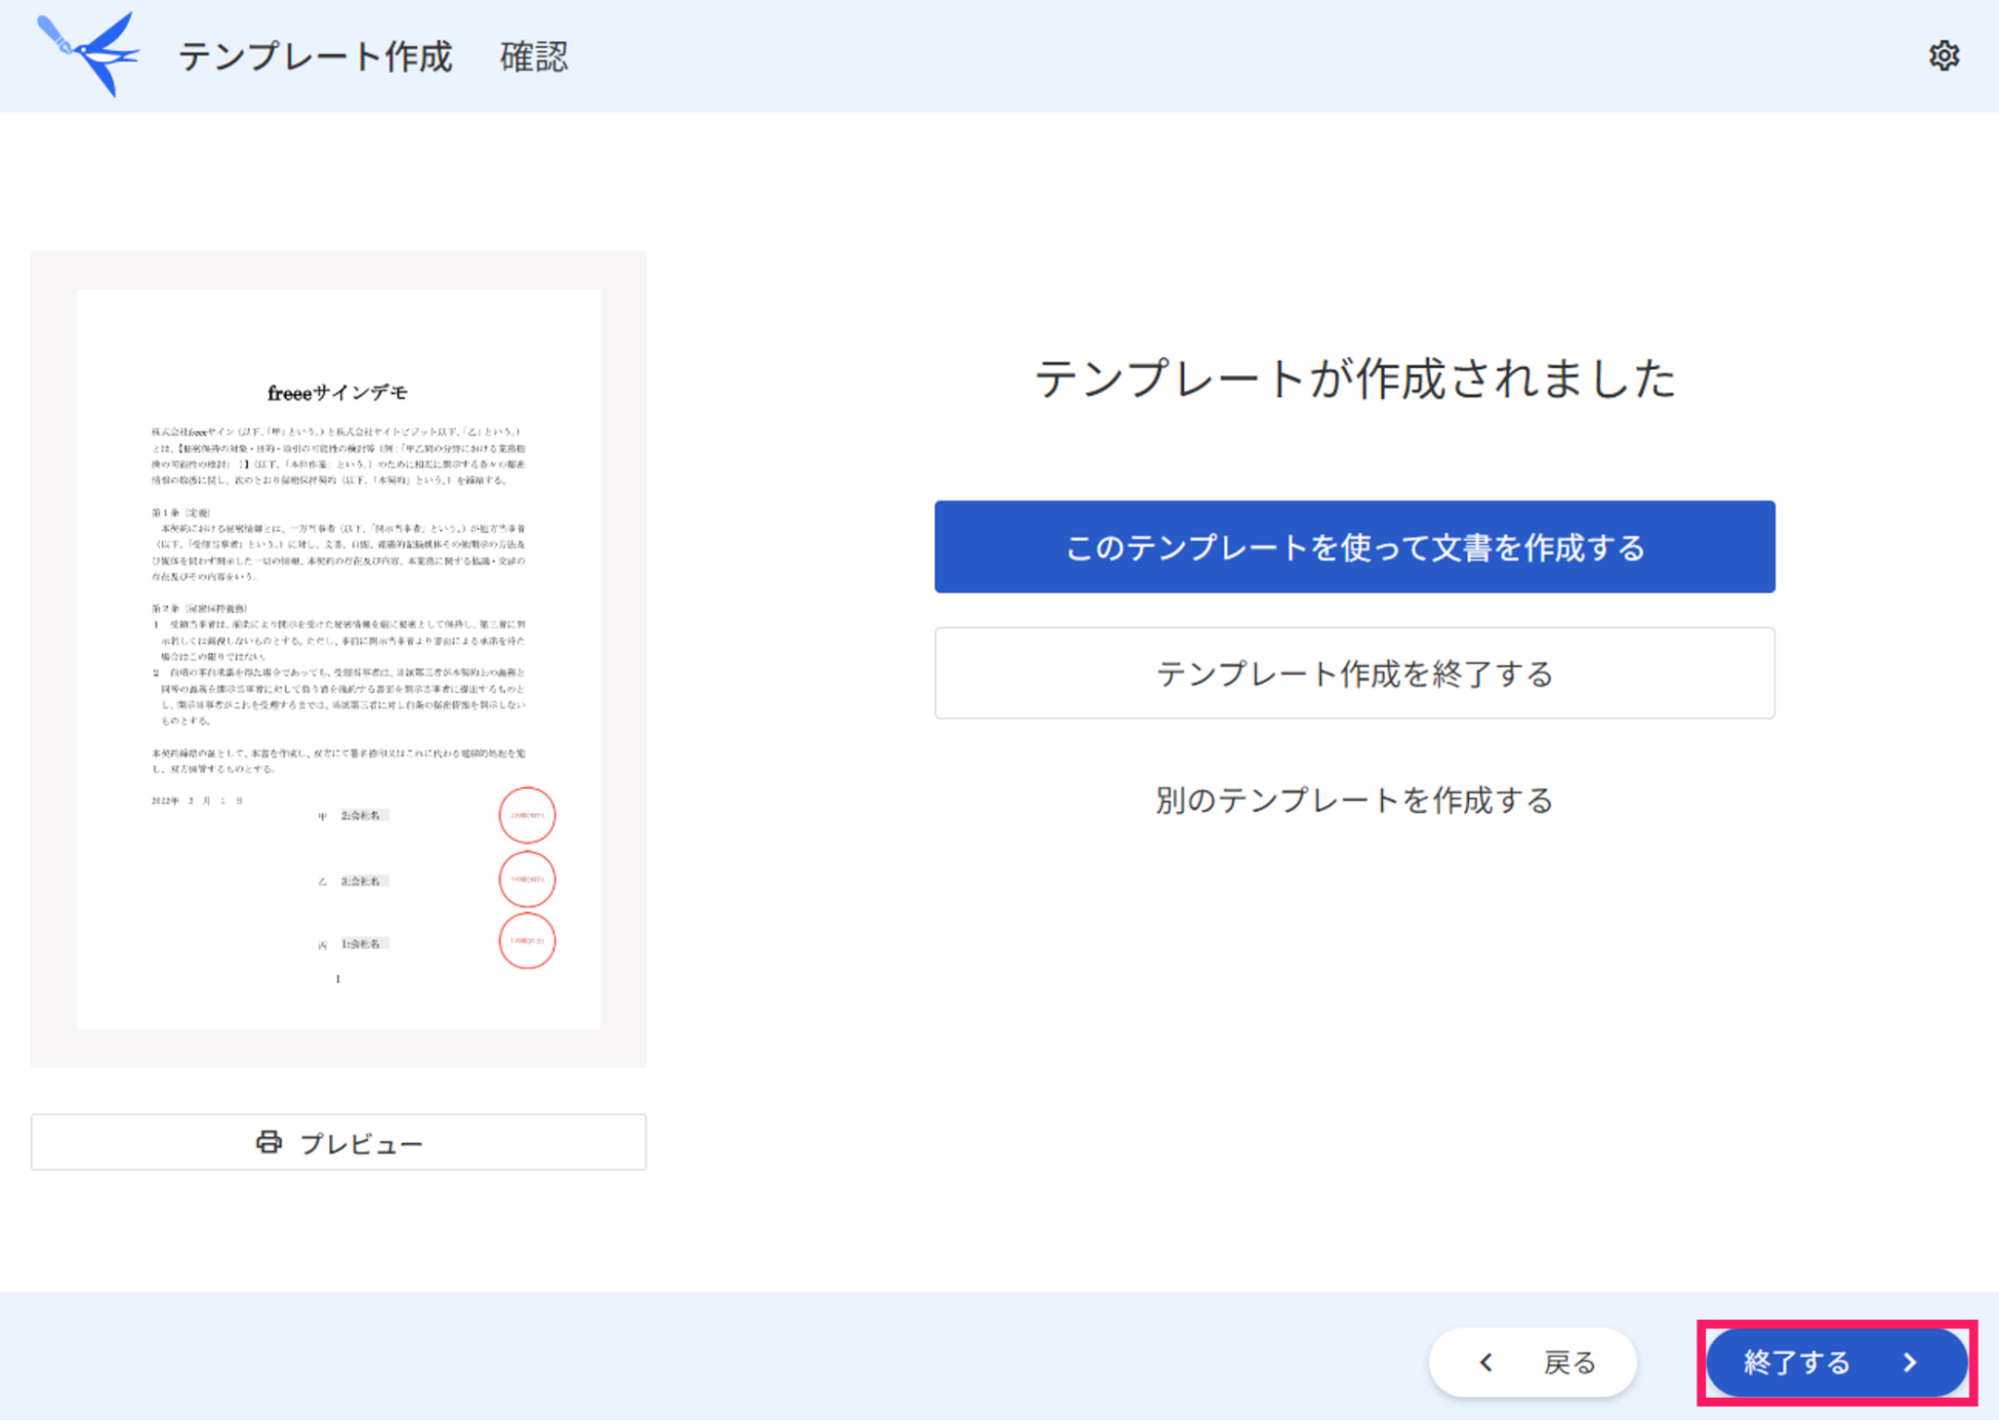Click the freee Sign bird logo

click(88, 54)
